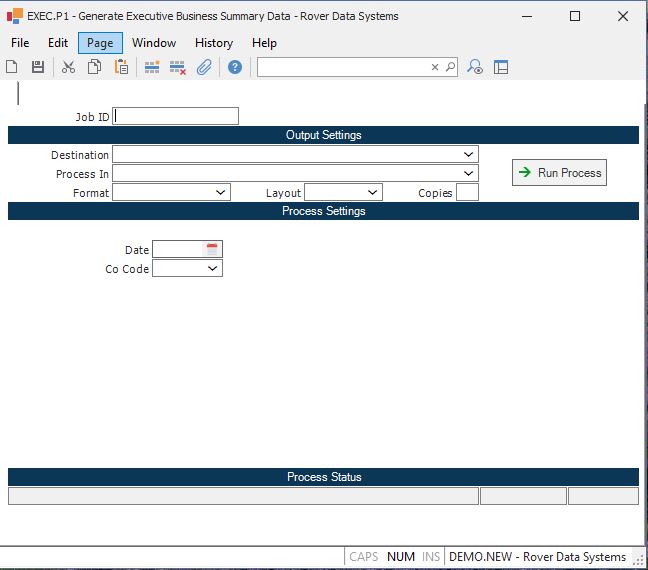Select the Cut scissors icon
This screenshot has height=570, width=648.
pos(68,67)
